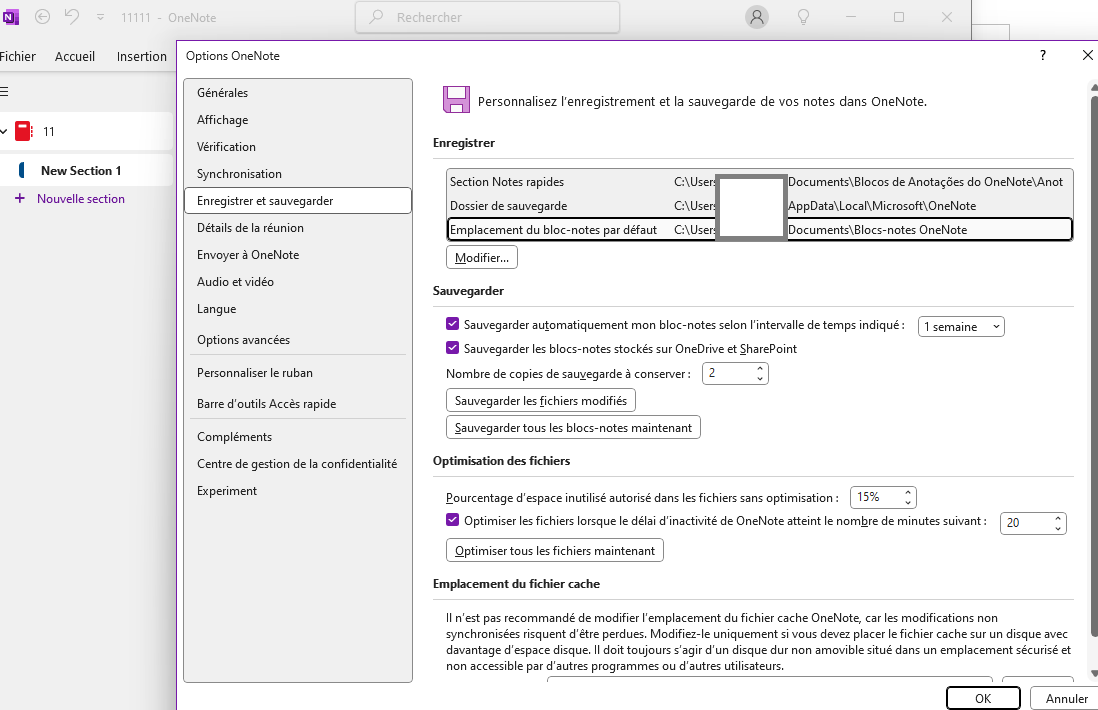This screenshot has width=1098, height=710.
Task: Open the 1 semaine interval dropdown
Action: 961,327
